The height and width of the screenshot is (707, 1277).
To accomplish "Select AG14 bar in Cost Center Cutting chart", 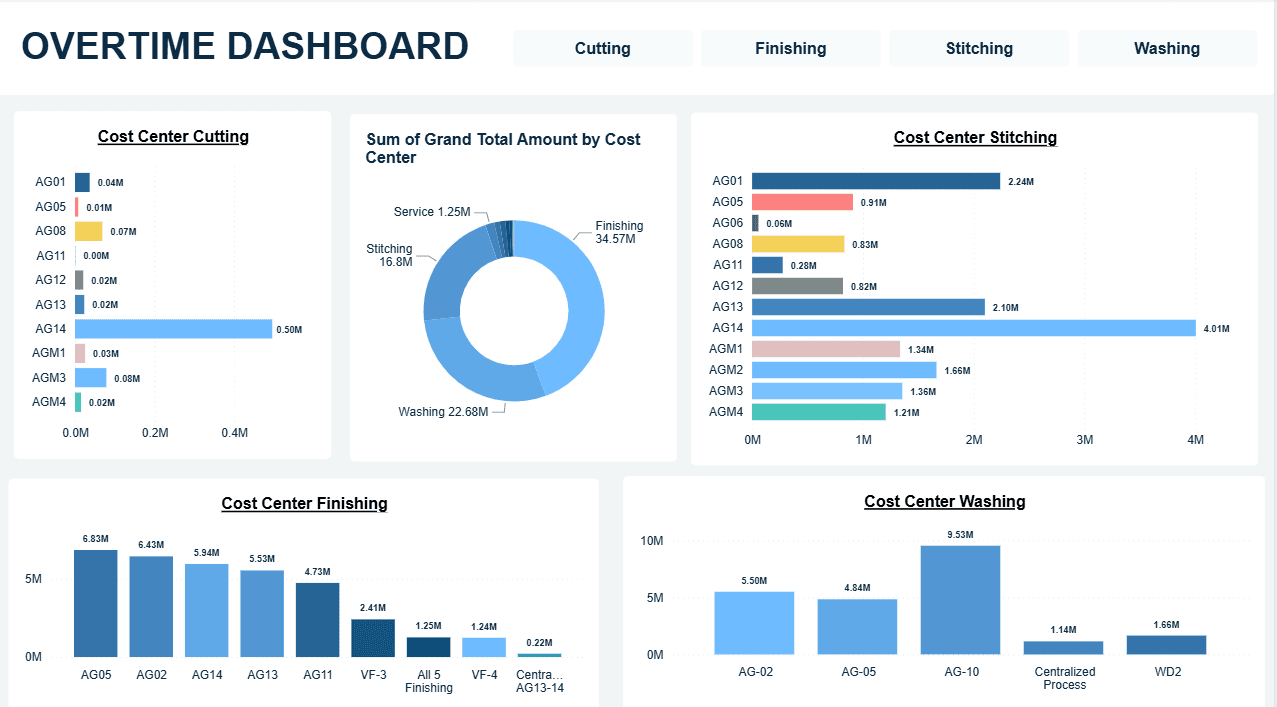I will (173, 329).
